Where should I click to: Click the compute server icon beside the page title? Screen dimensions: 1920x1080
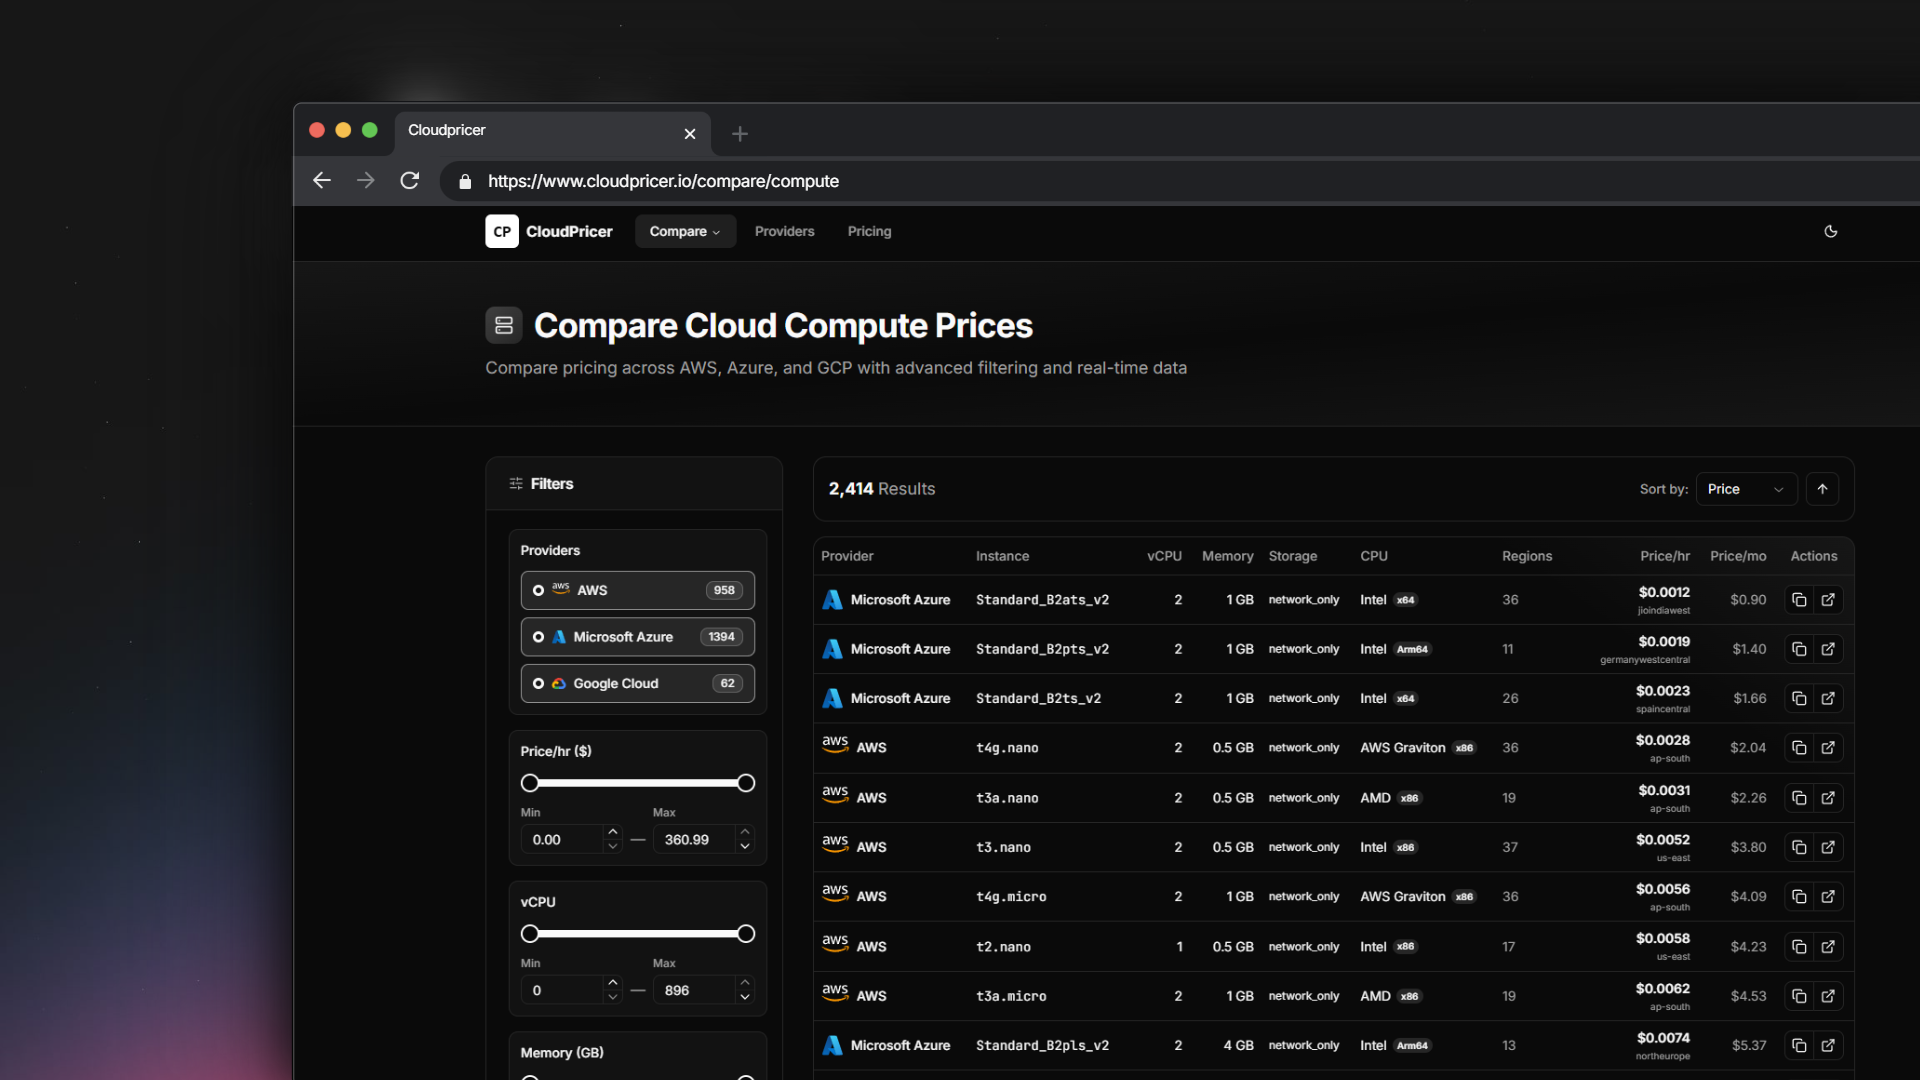503,325
